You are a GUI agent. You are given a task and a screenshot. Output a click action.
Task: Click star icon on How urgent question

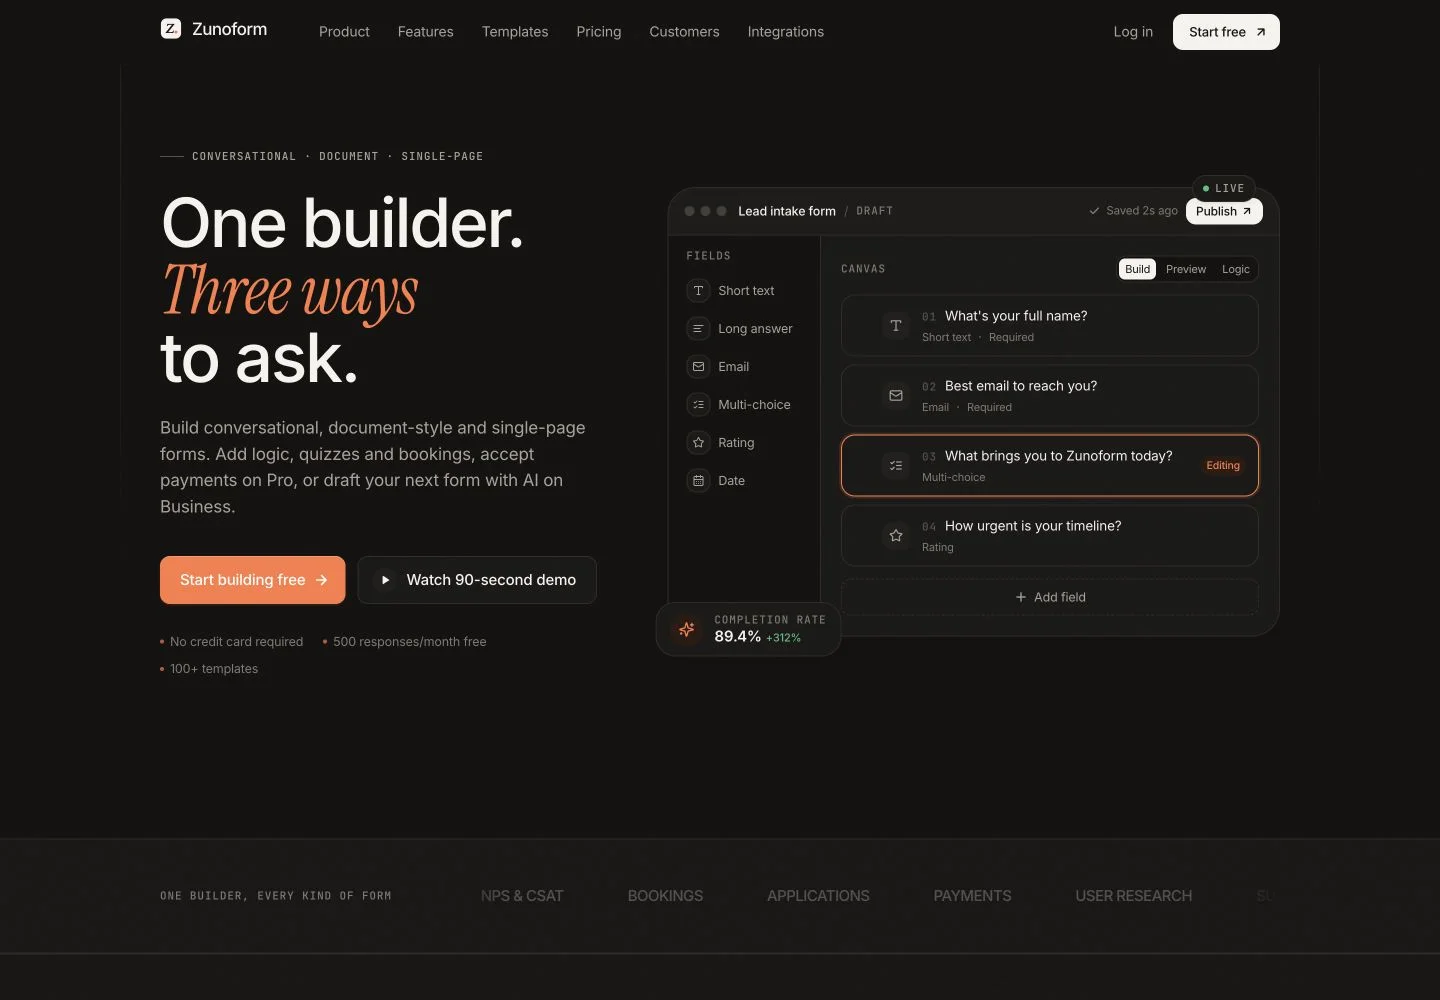coord(896,536)
